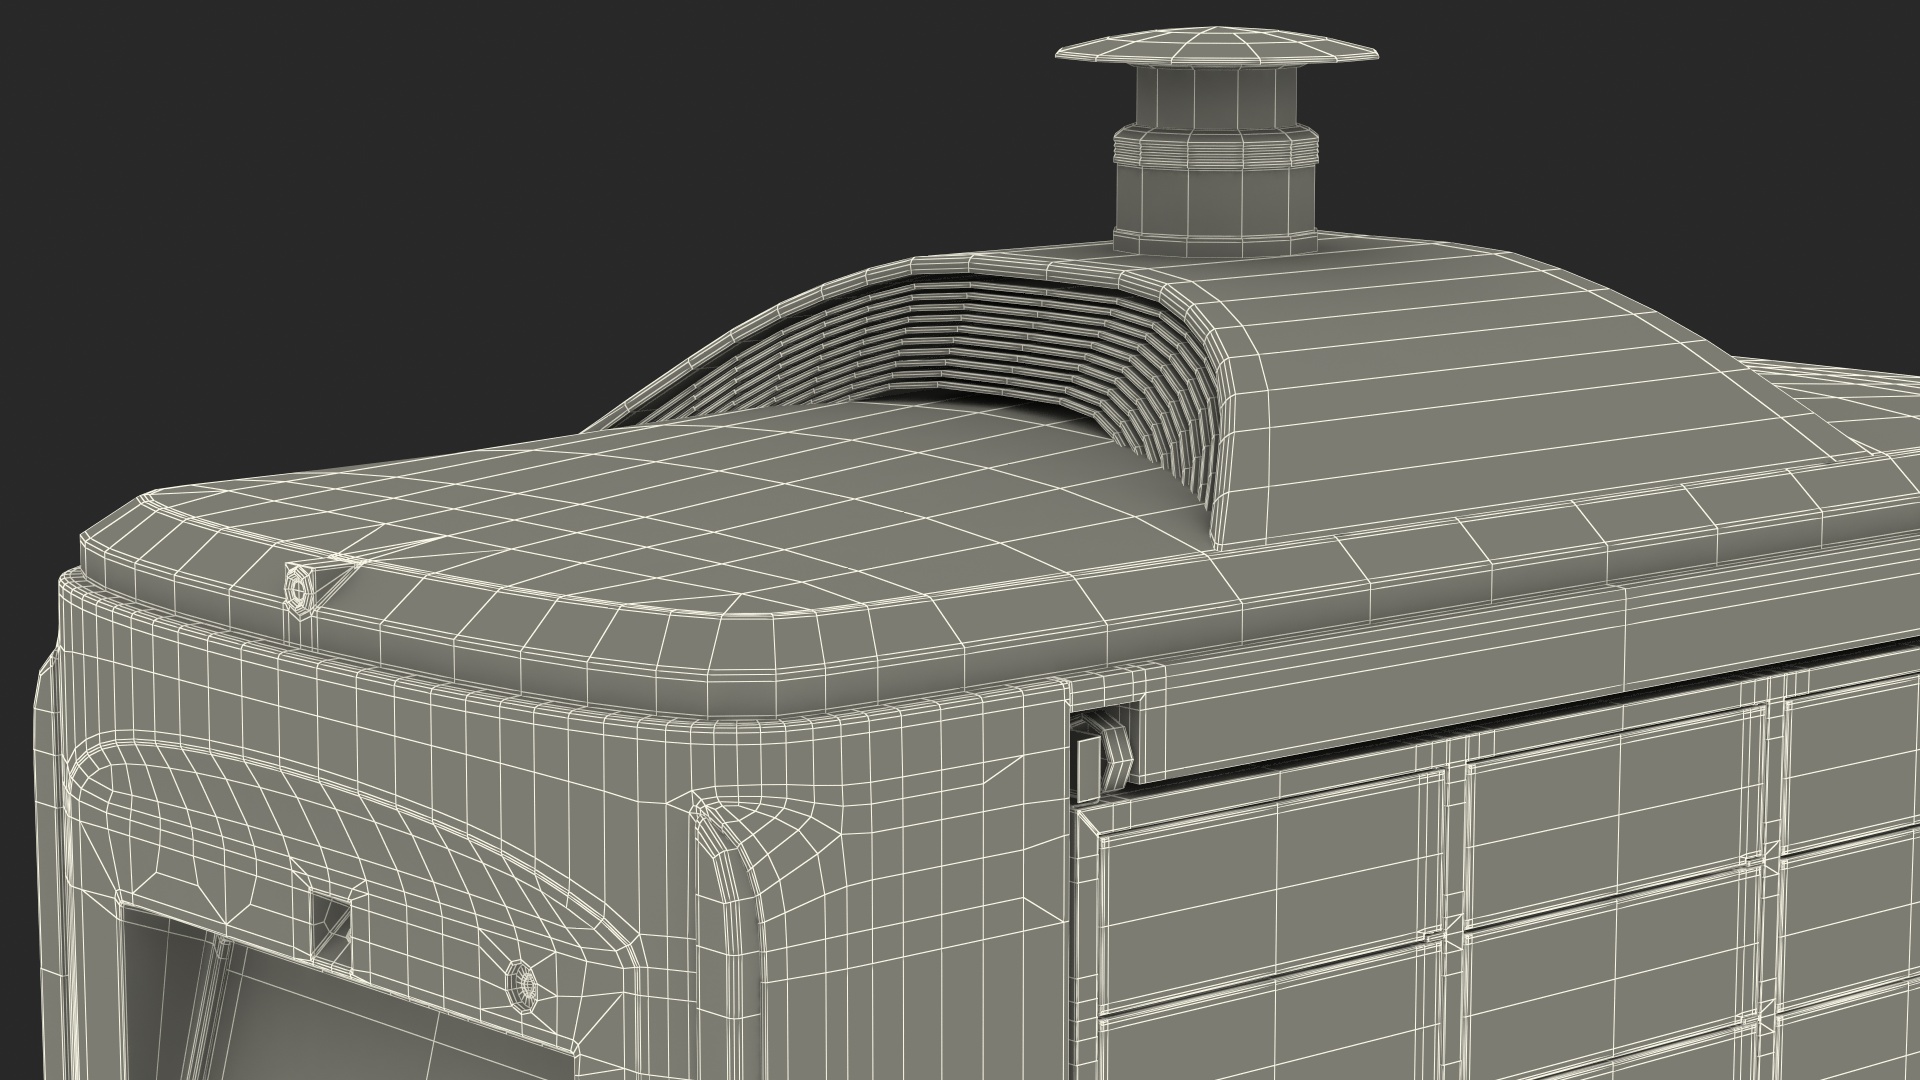Select the mushroom-shaped cap on top of the stack

click(1218, 45)
